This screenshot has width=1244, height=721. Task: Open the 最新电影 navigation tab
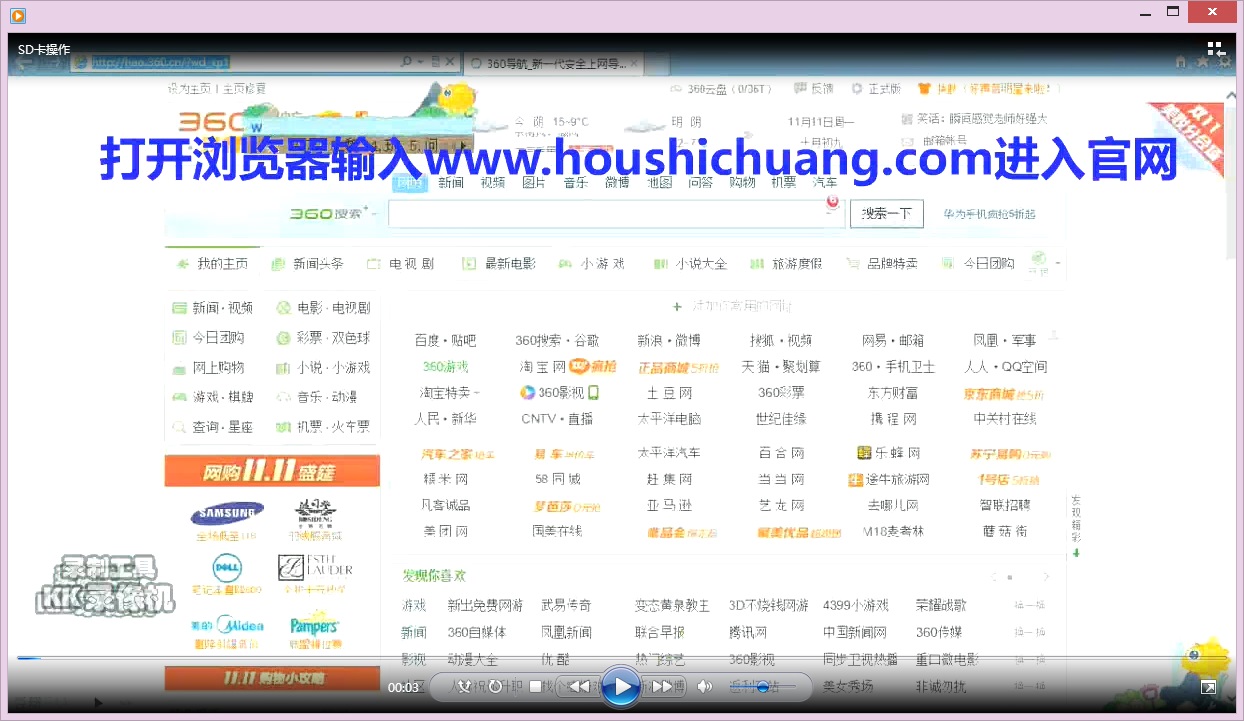coord(499,264)
